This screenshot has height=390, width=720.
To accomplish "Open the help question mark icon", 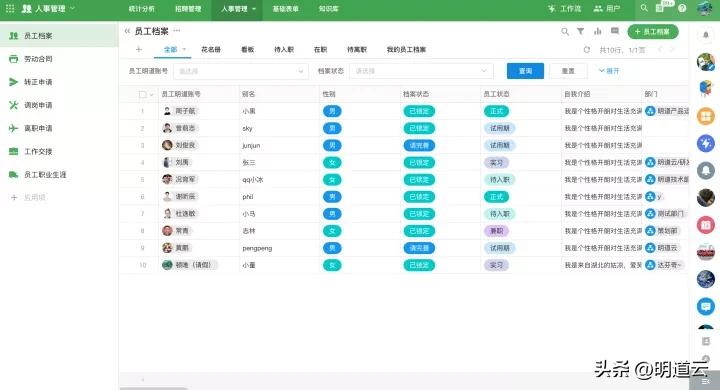I will (682, 8).
